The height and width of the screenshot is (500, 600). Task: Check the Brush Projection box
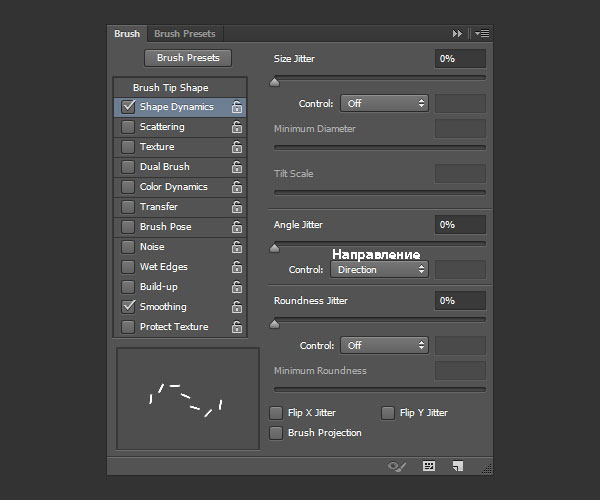[x=276, y=433]
